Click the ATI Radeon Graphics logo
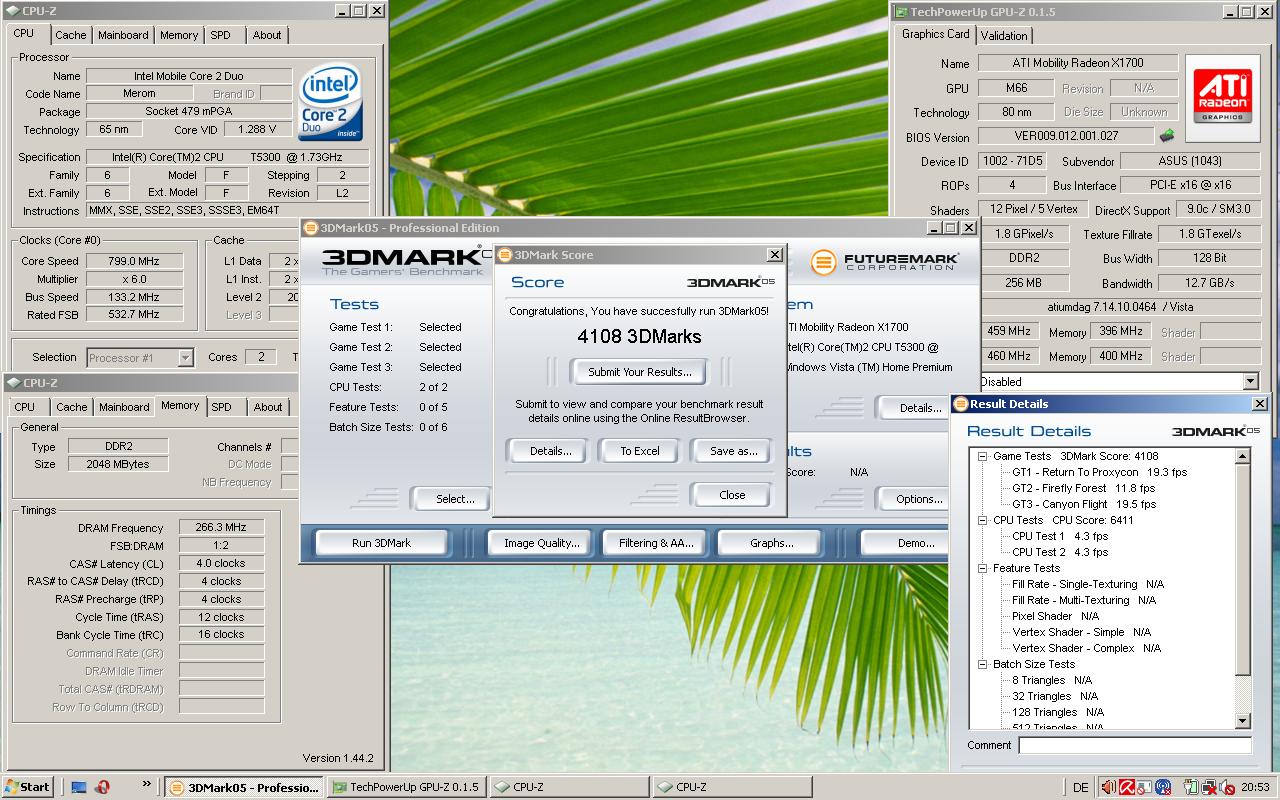This screenshot has height=800, width=1280. coord(1222,97)
